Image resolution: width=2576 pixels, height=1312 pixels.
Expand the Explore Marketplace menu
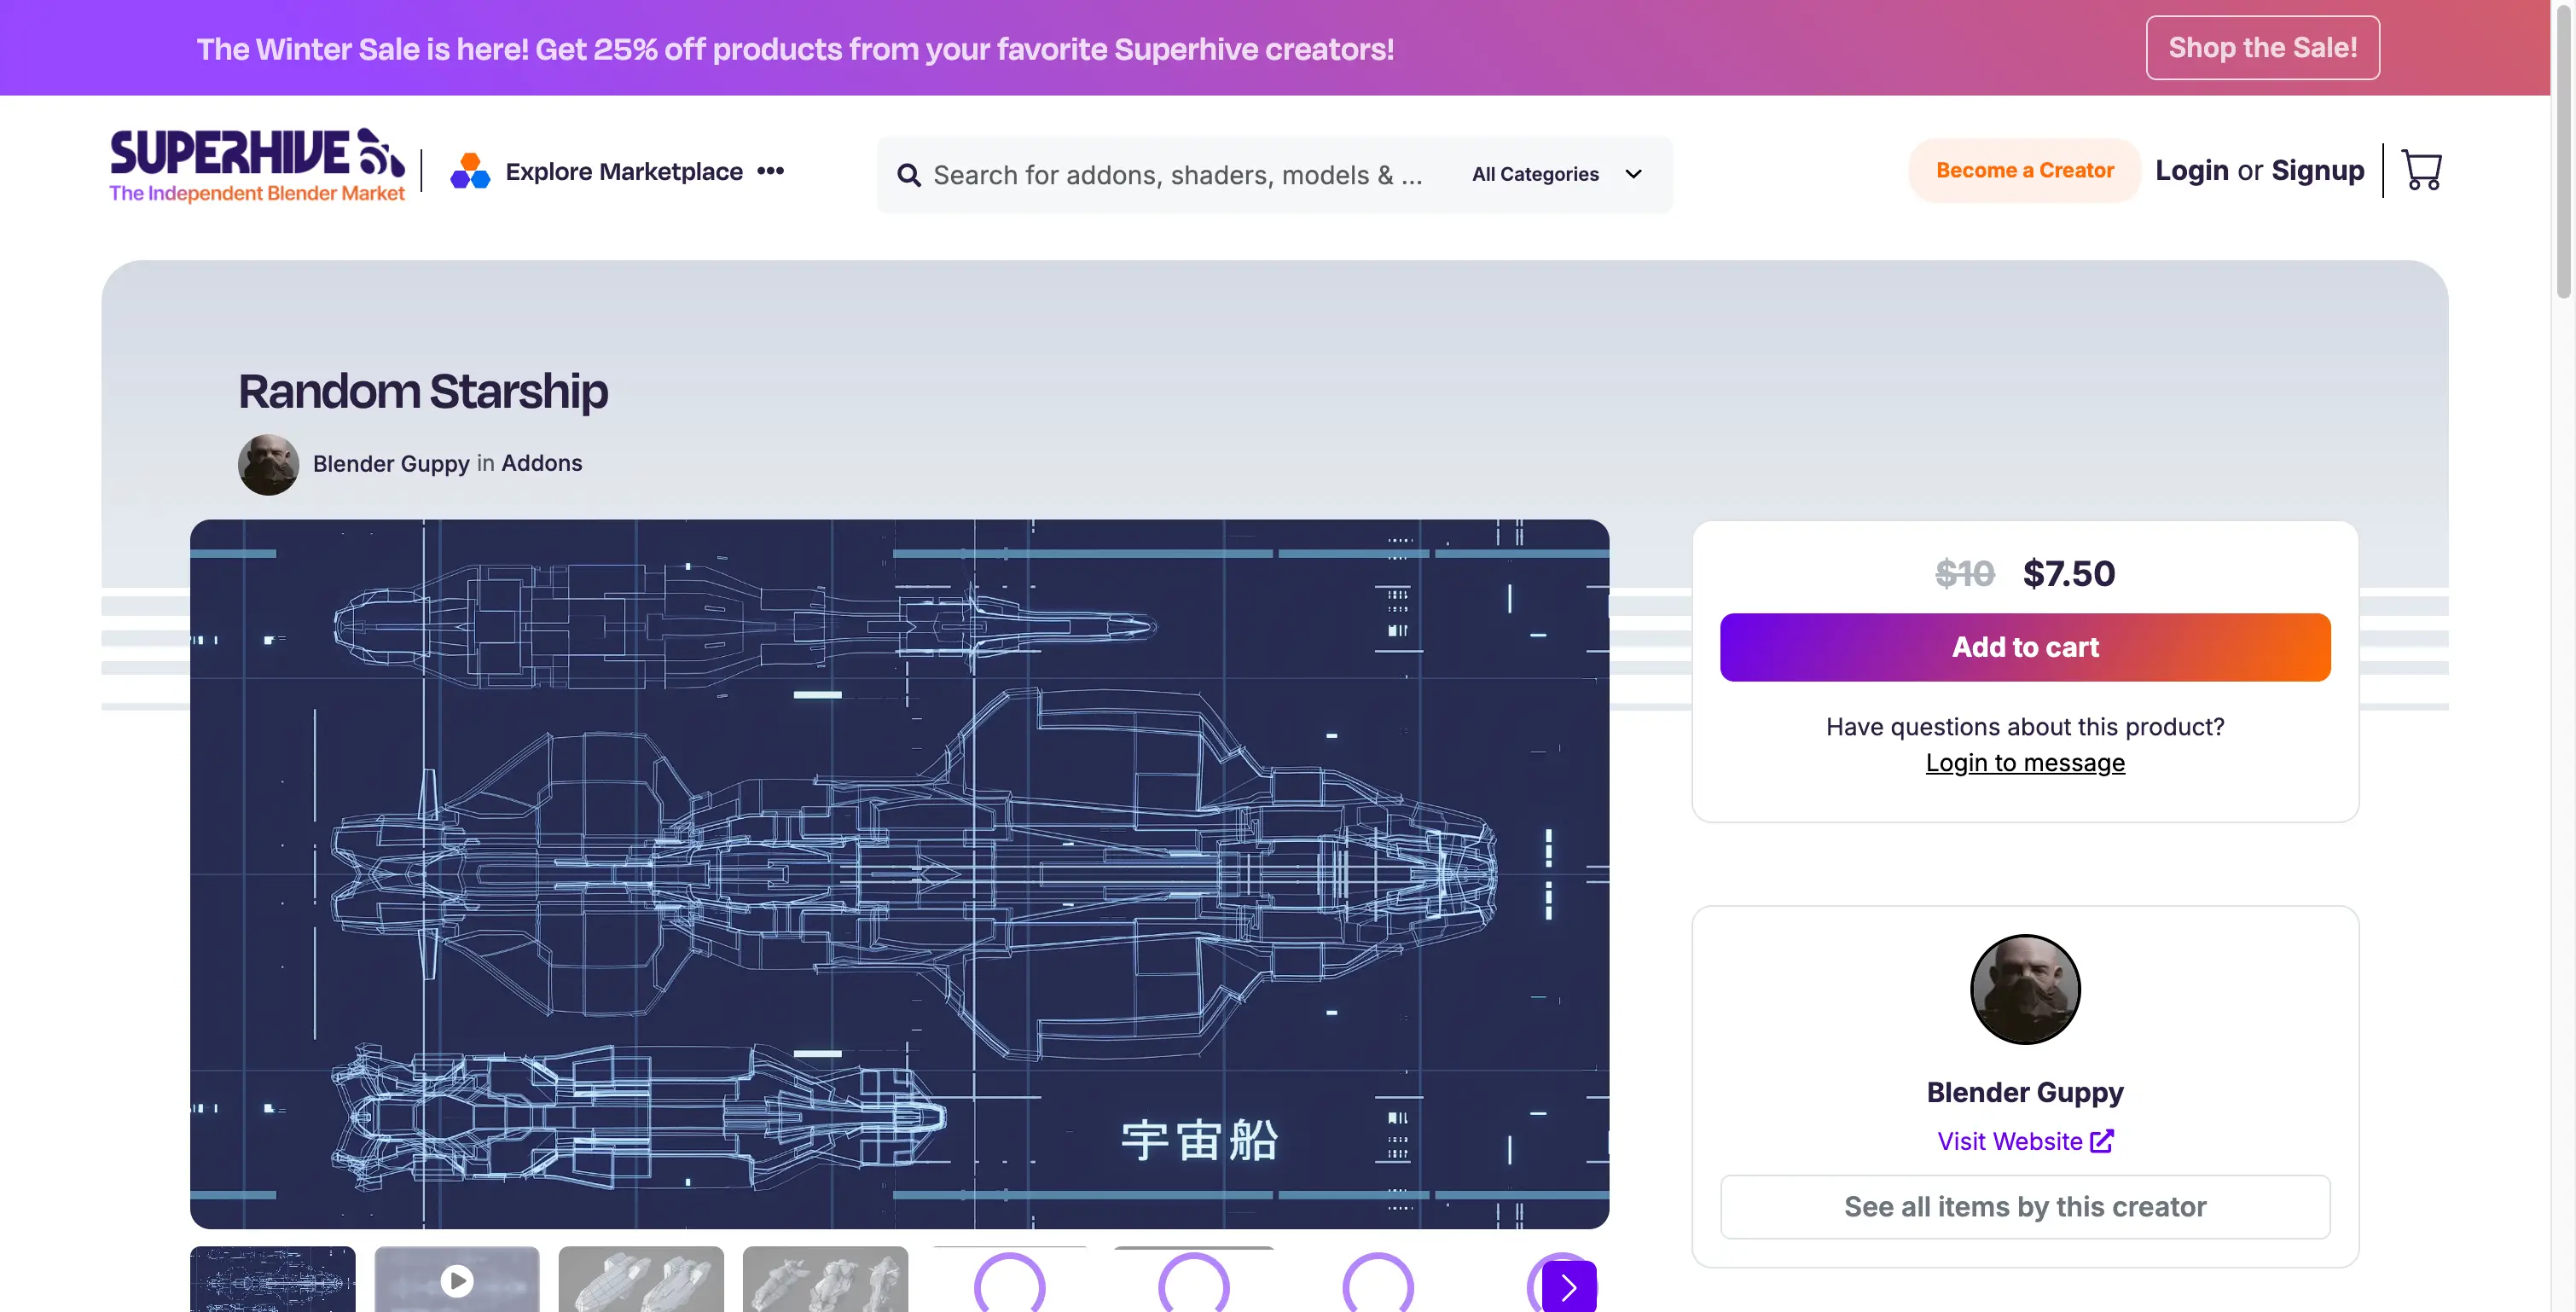(x=622, y=170)
